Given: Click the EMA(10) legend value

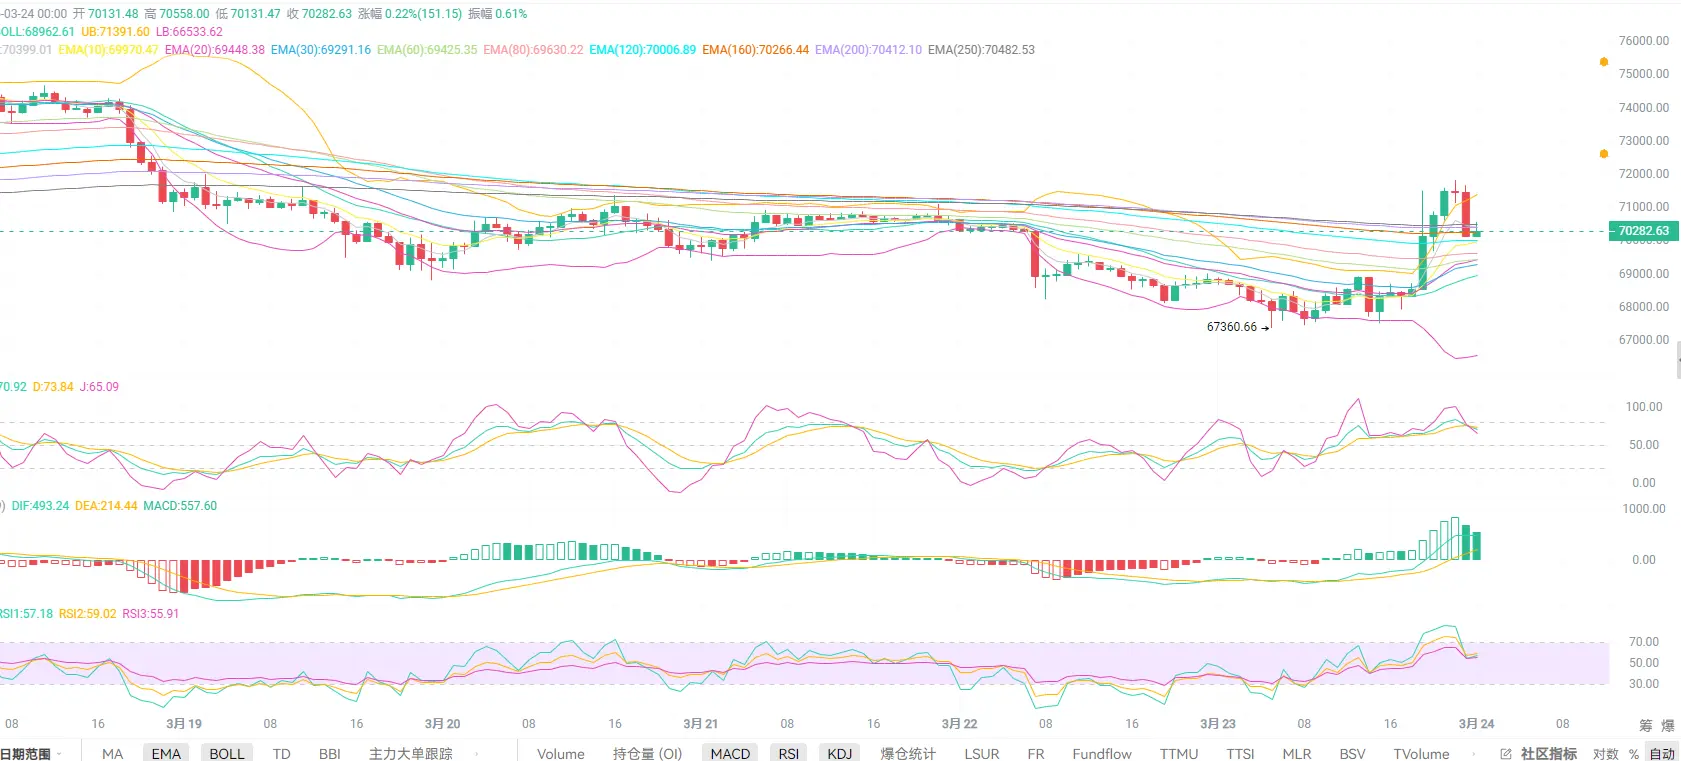Looking at the screenshot, I should point(108,50).
